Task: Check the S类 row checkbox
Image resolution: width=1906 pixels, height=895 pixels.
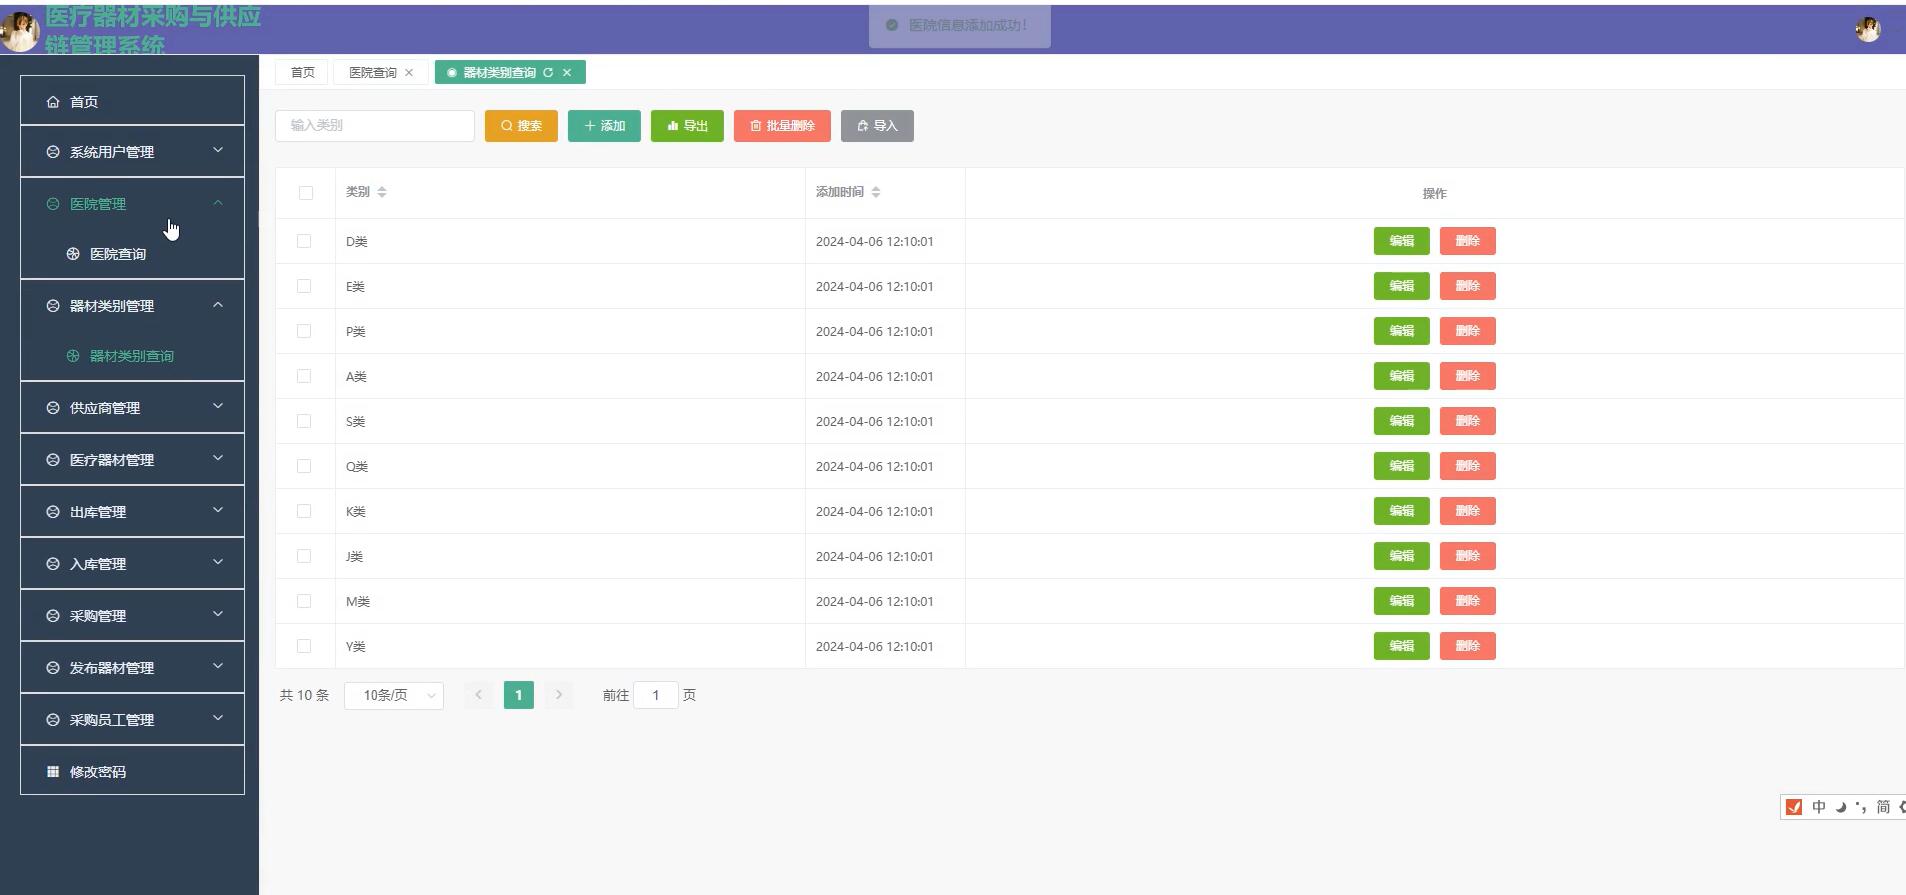Action: pos(304,421)
